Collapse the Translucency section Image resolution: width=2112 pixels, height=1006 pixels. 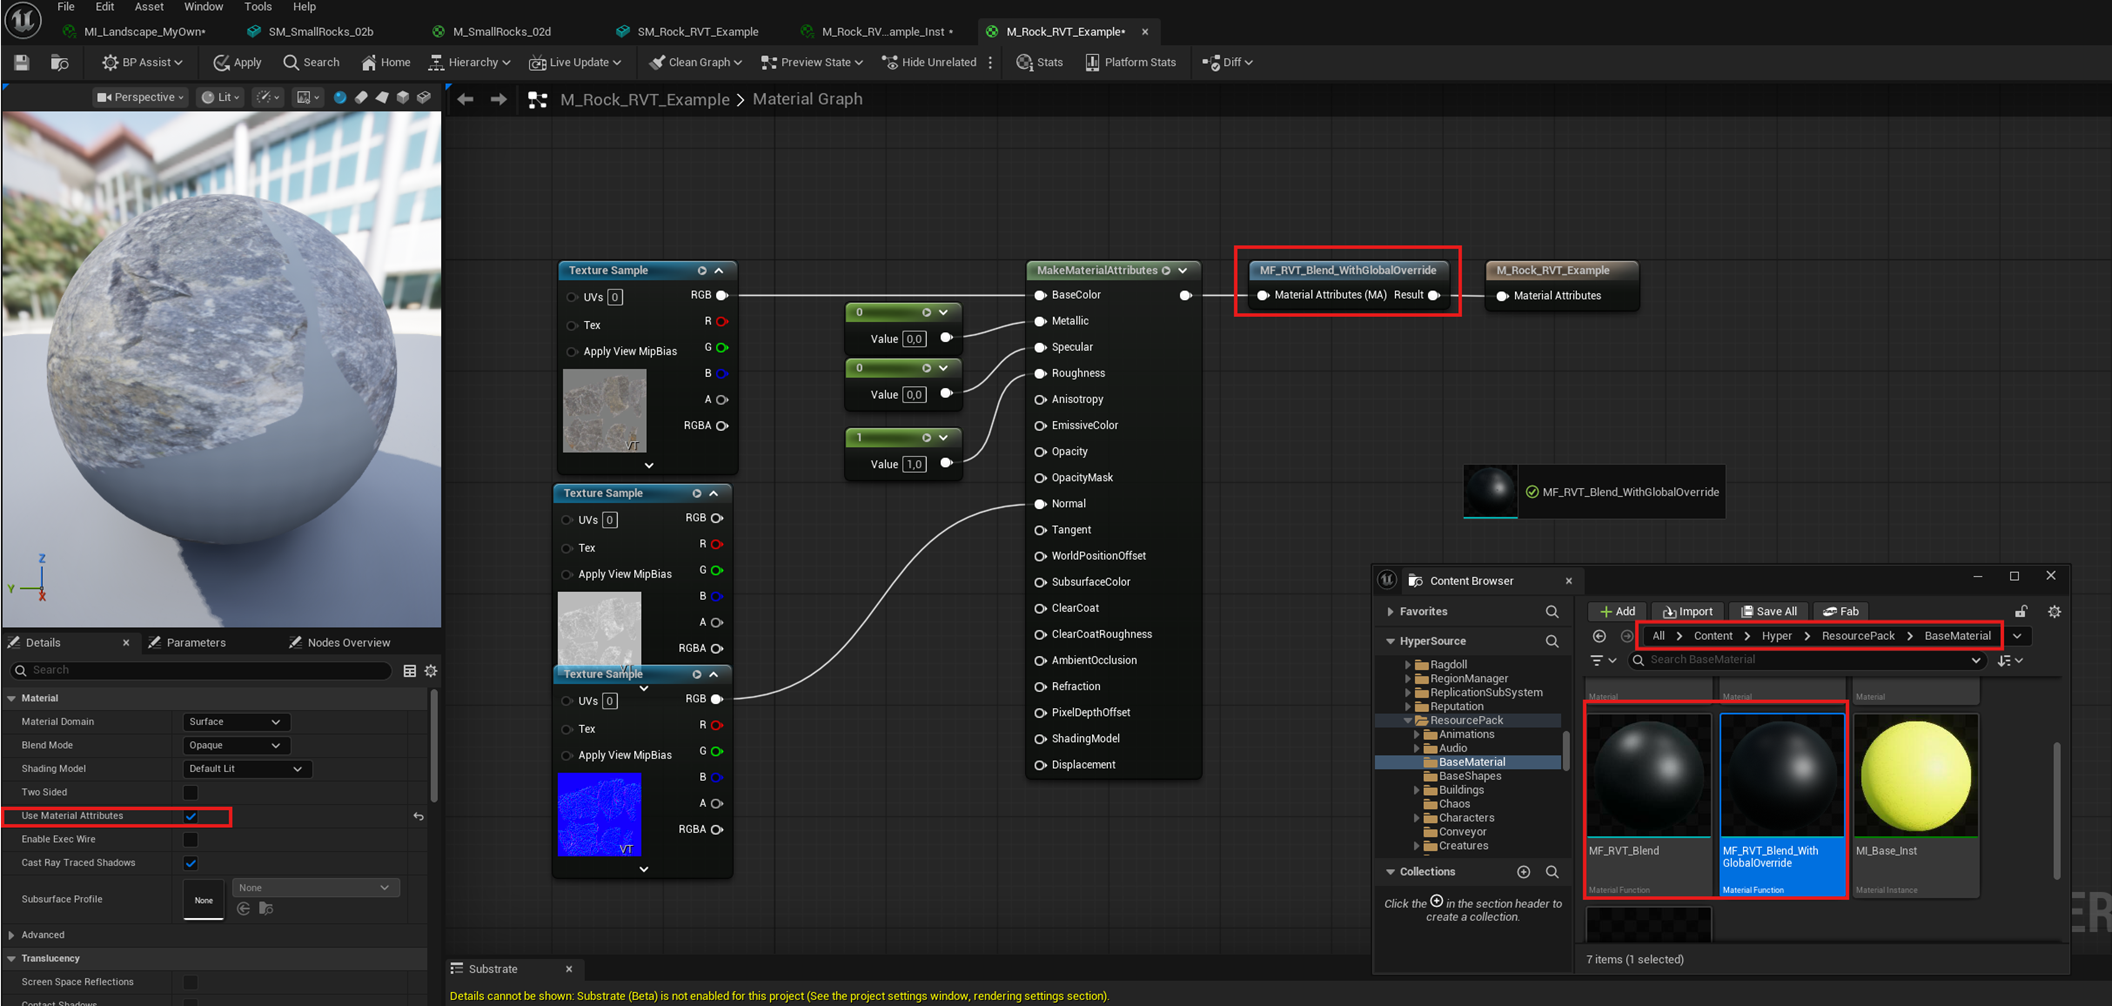(x=12, y=958)
